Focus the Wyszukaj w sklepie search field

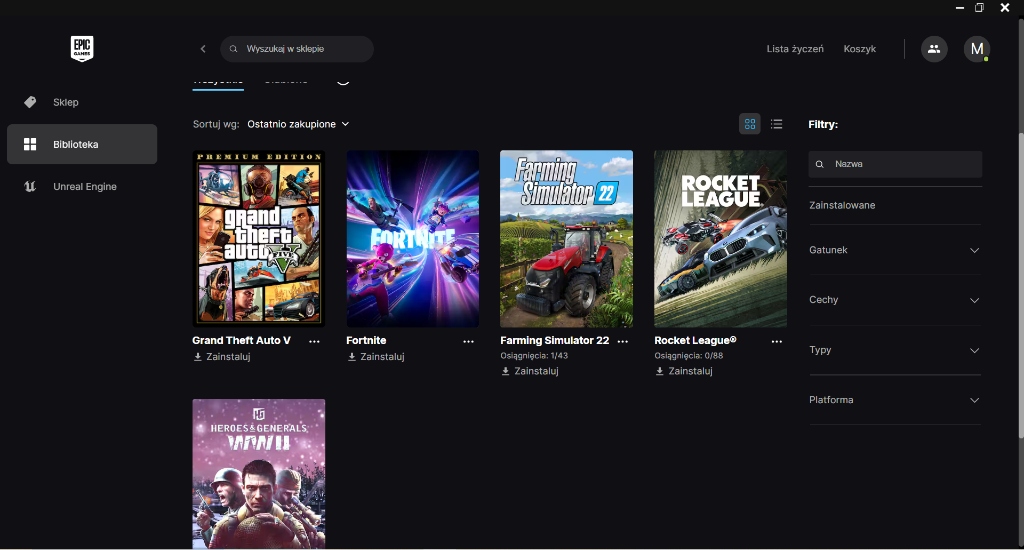click(296, 49)
